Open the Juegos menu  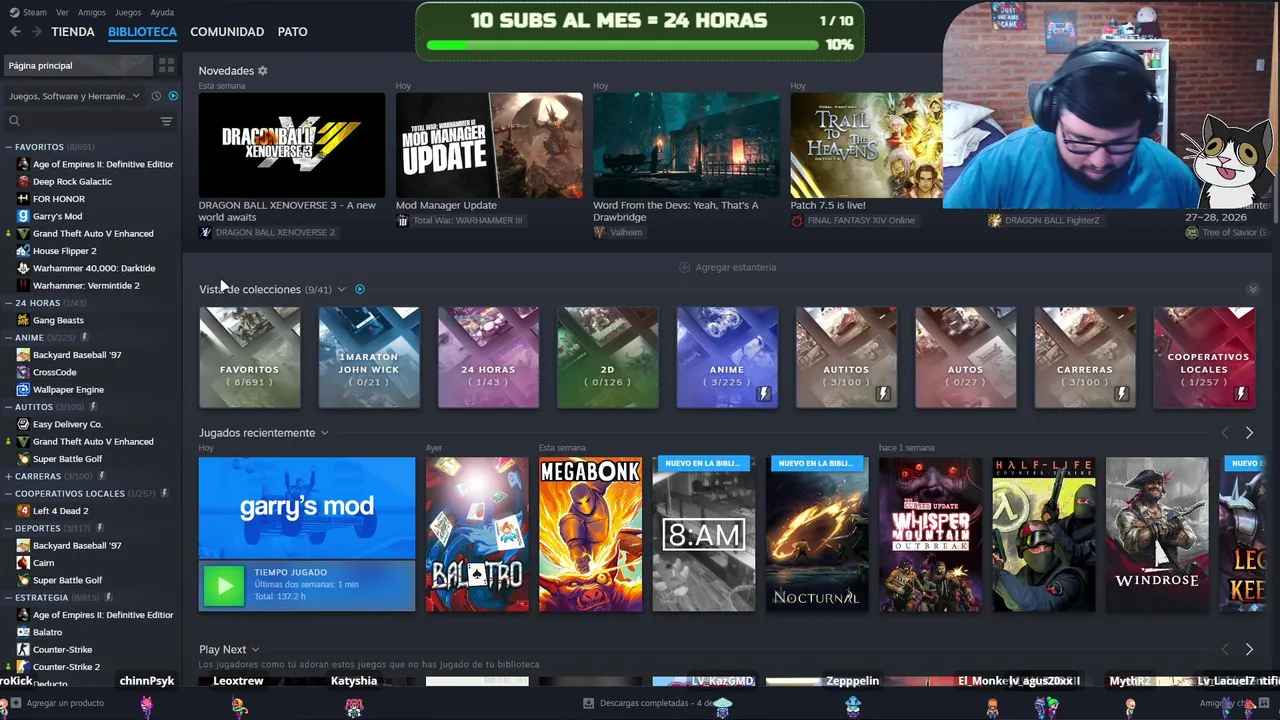click(128, 12)
